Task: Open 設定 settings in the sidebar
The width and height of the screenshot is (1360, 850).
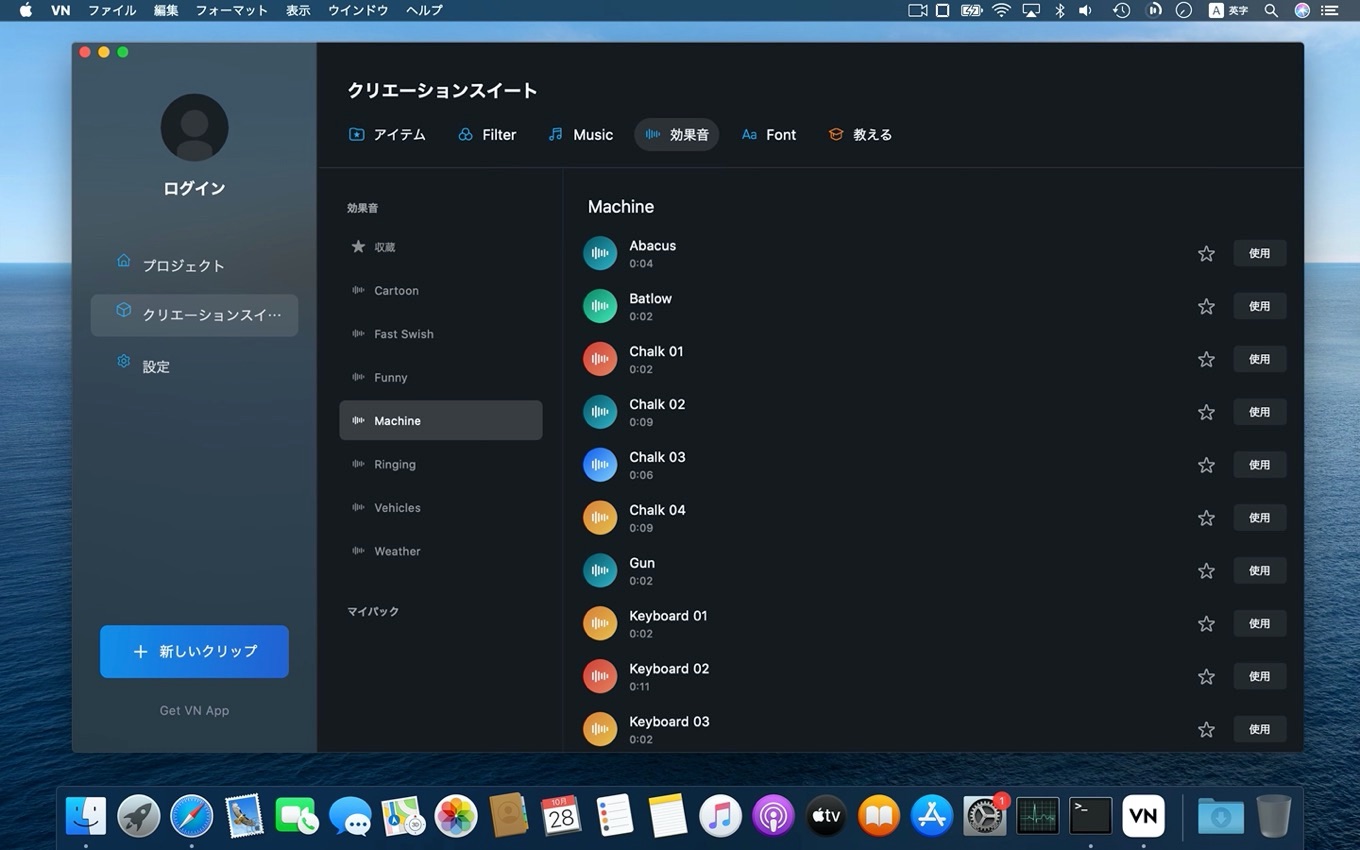Action: click(194, 366)
